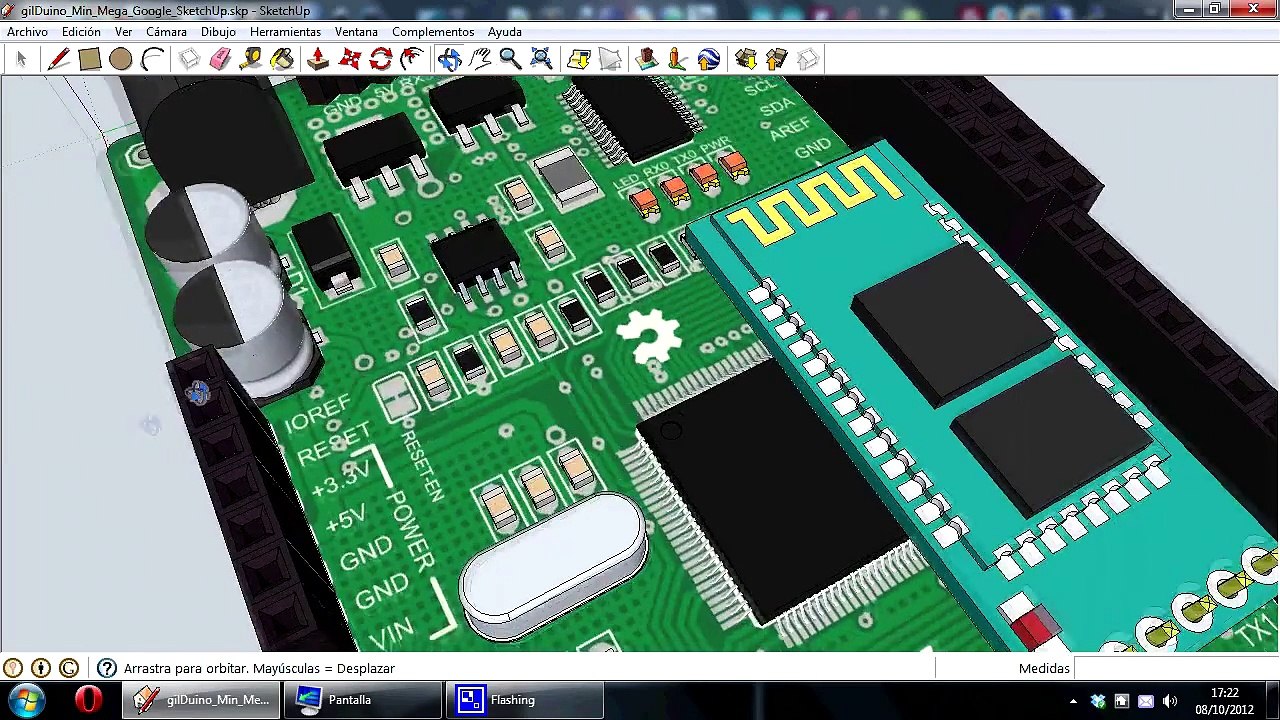Click the Previous view icon
This screenshot has height=720, width=1280.
[578, 59]
